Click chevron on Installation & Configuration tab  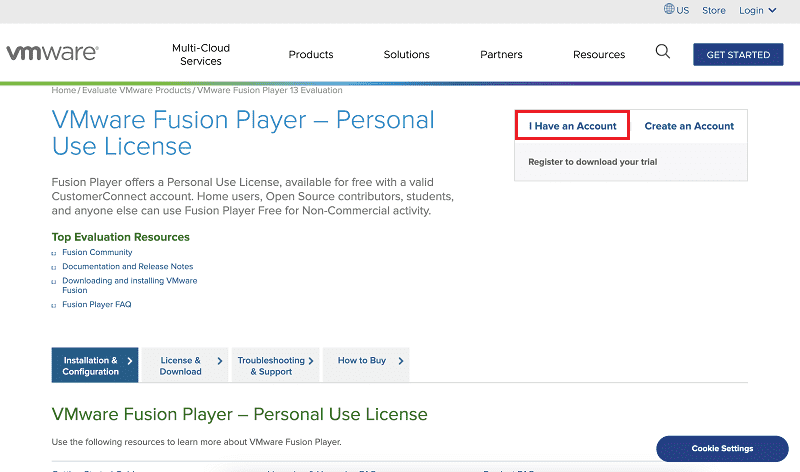pos(130,361)
